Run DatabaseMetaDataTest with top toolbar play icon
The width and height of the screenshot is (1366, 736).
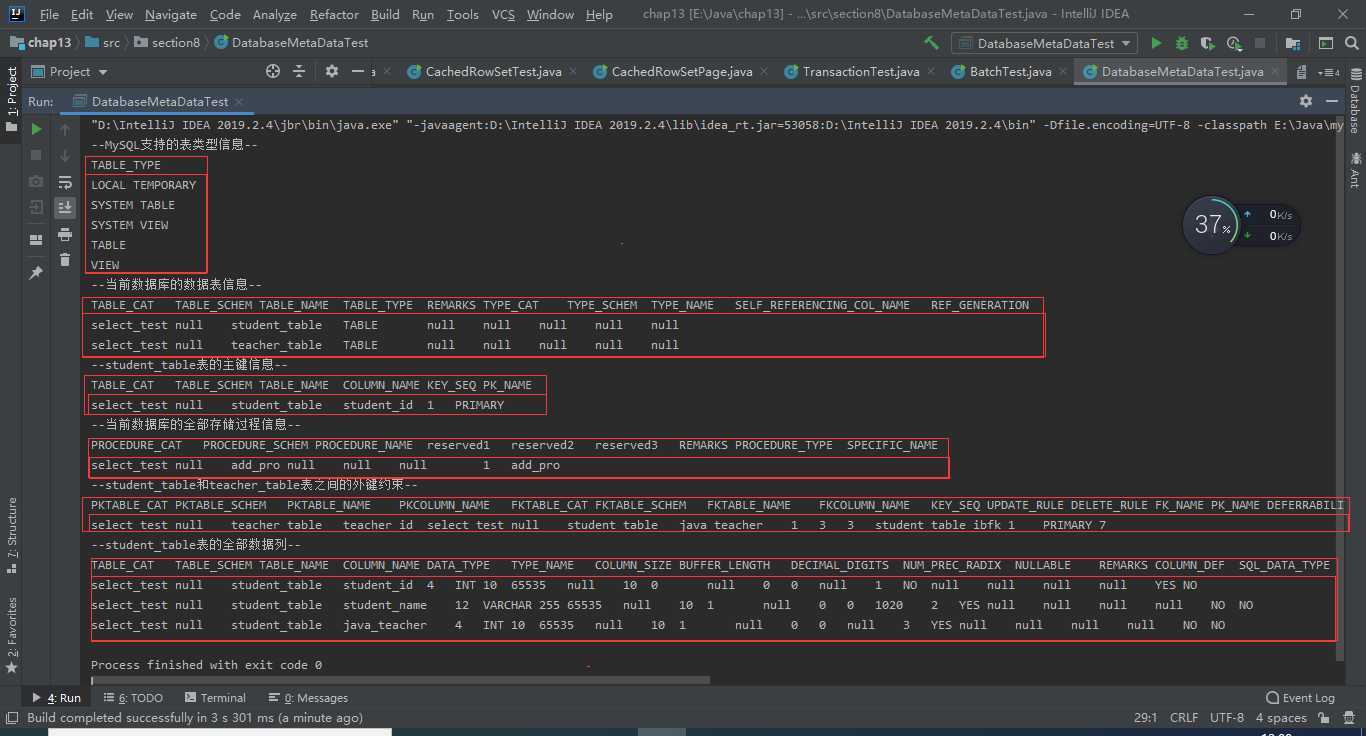tap(1157, 43)
